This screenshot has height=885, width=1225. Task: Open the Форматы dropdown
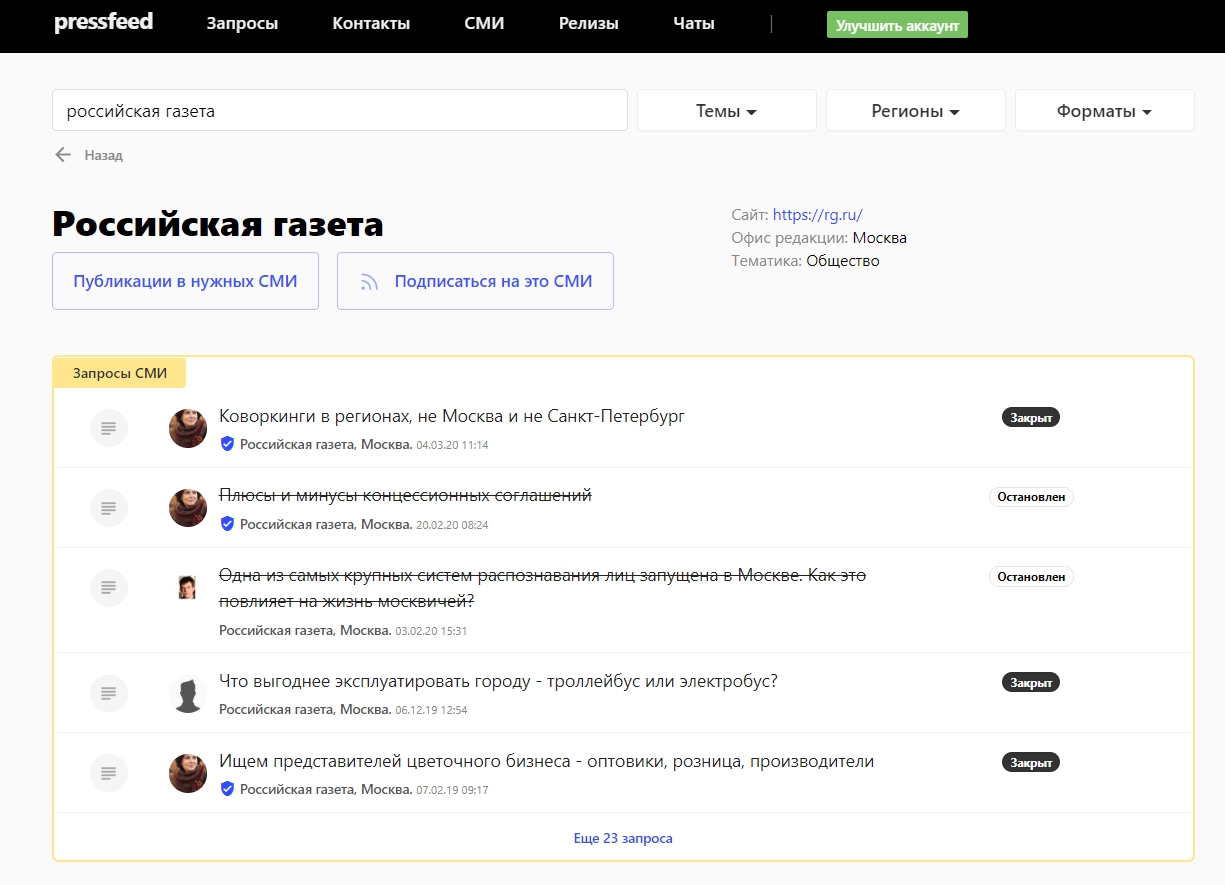click(x=1104, y=111)
